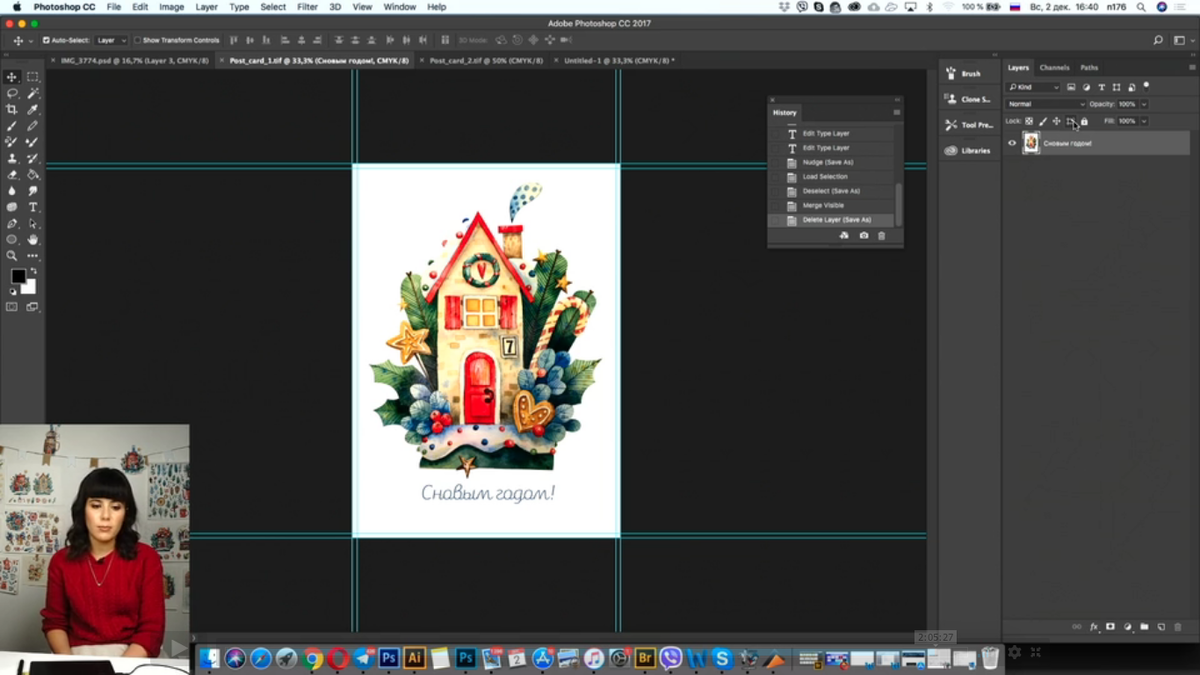Open Auto-Select Layer dropdown
Image resolution: width=1200 pixels, height=675 pixels.
point(111,41)
